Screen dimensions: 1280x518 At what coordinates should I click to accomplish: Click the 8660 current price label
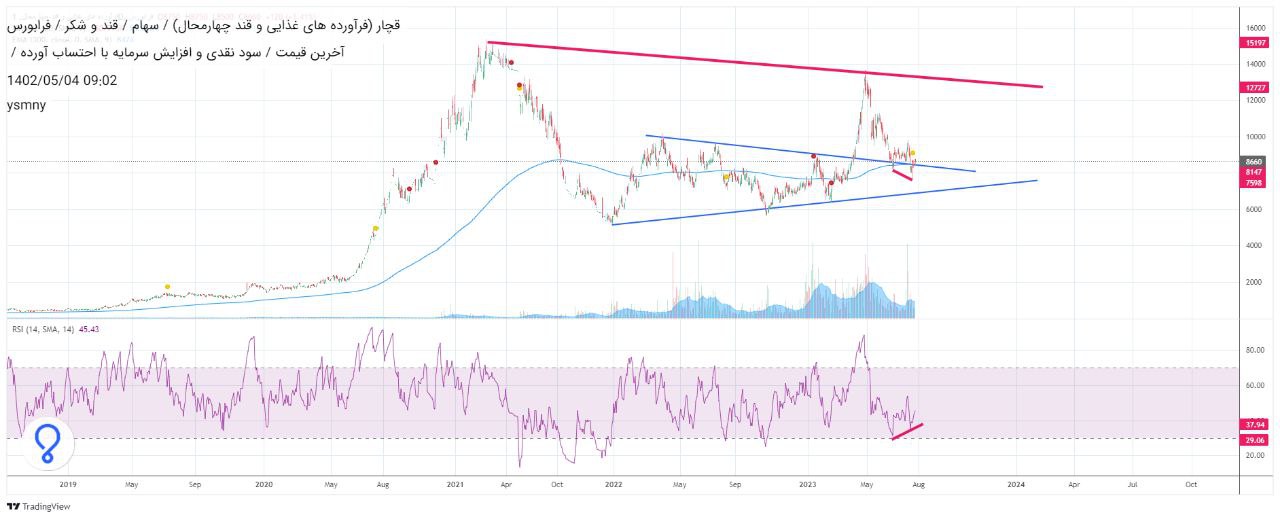1255,161
